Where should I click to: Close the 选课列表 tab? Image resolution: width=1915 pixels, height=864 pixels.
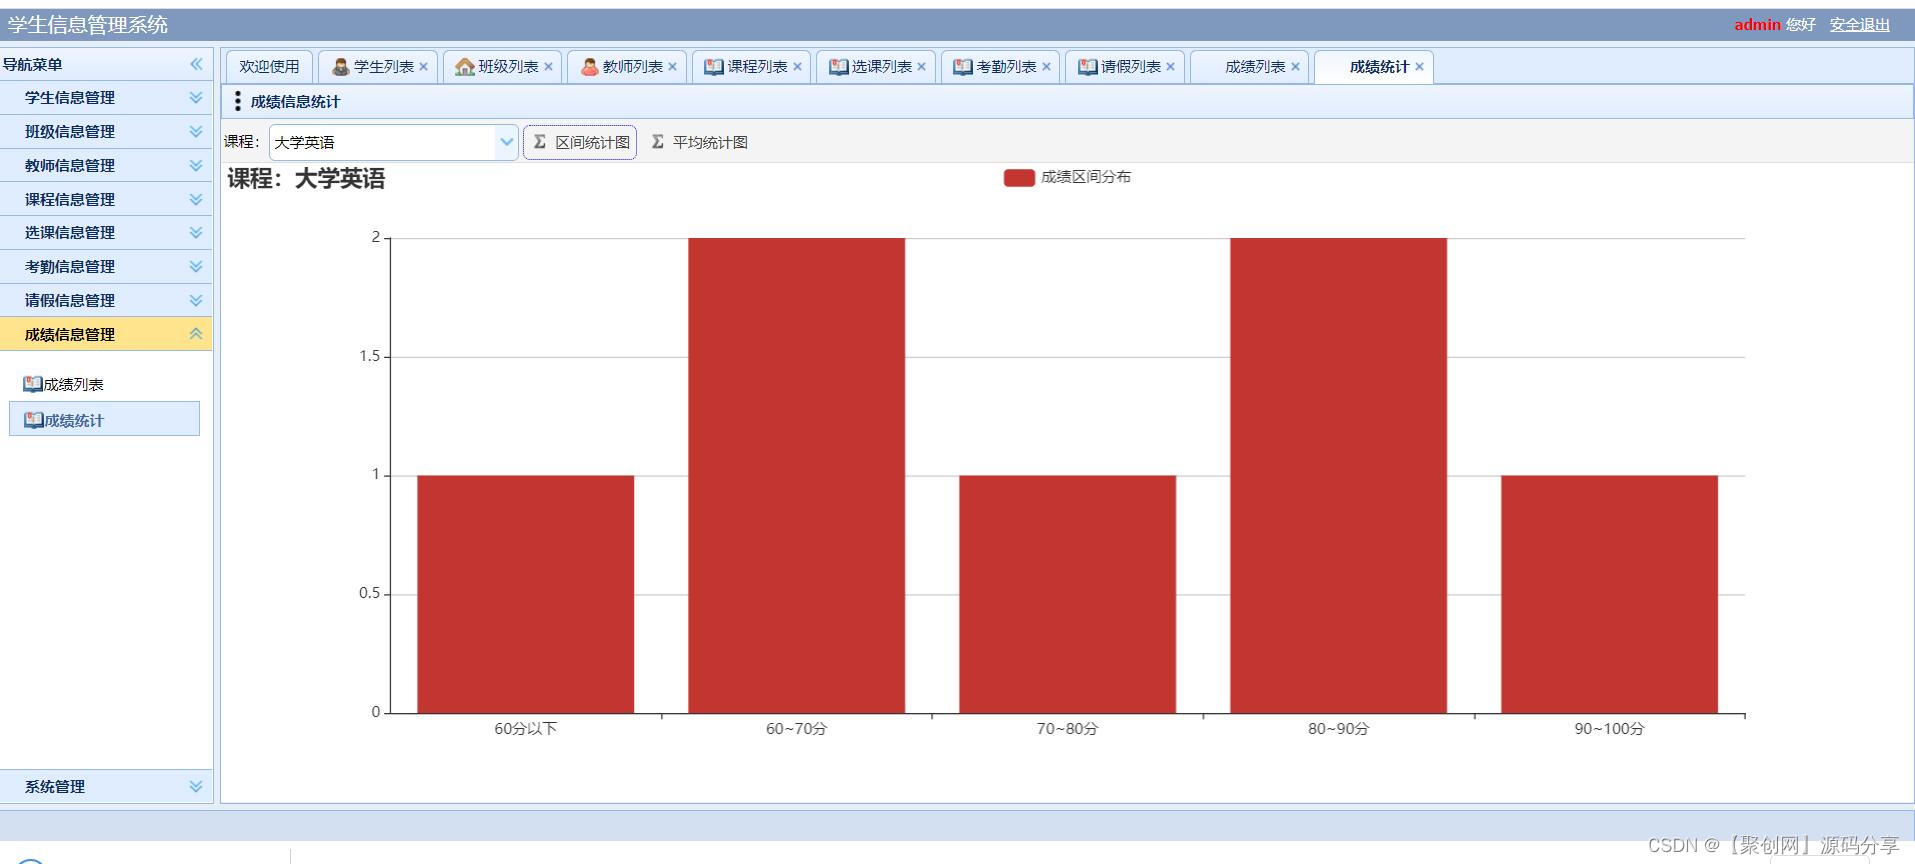[922, 67]
